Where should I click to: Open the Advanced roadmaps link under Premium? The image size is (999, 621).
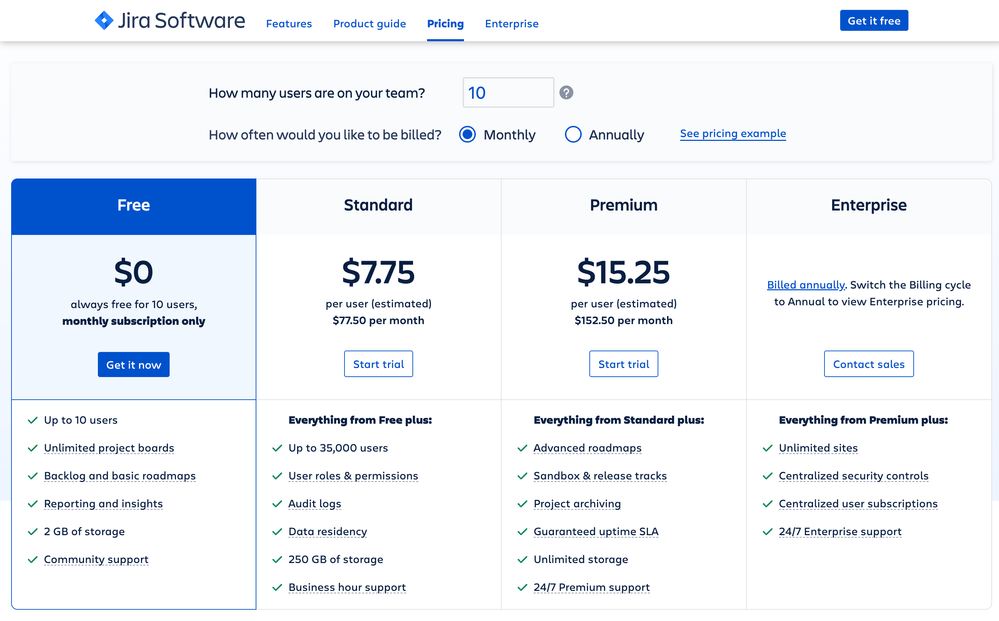click(587, 447)
